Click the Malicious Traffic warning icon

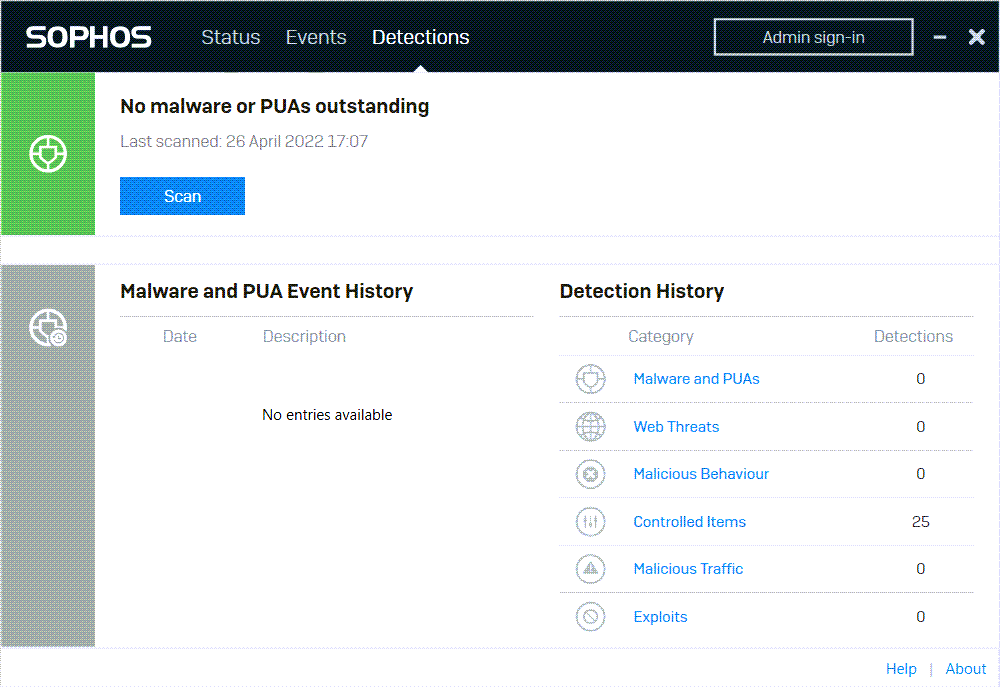591,569
